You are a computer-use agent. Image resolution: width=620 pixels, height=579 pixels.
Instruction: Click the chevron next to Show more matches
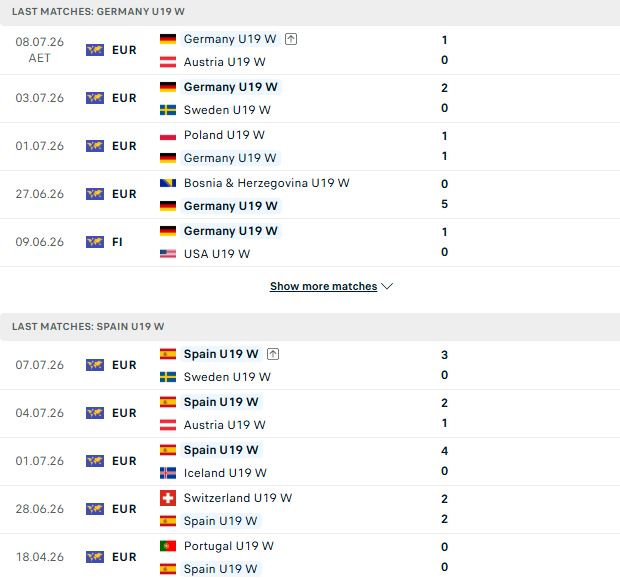click(x=387, y=286)
